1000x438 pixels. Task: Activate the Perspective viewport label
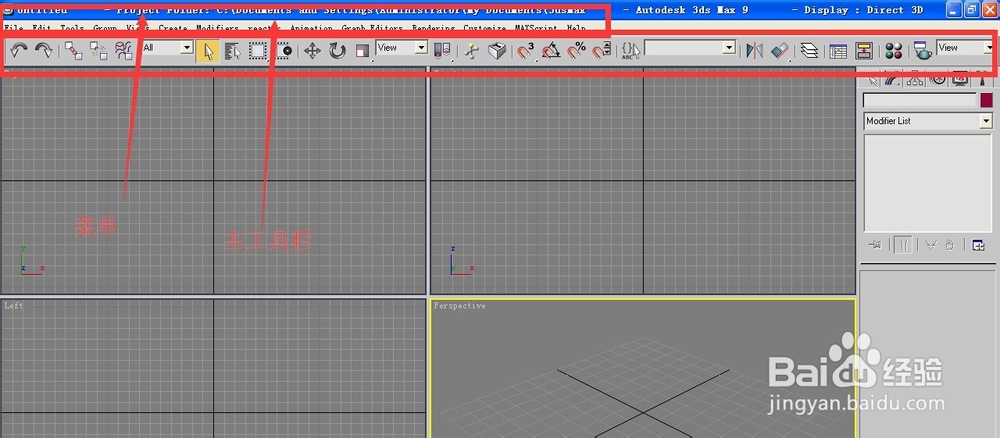460,306
